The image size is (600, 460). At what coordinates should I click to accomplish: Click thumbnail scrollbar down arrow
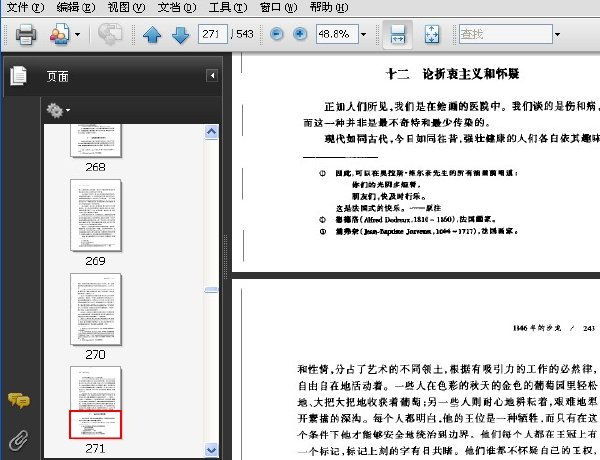[211, 450]
